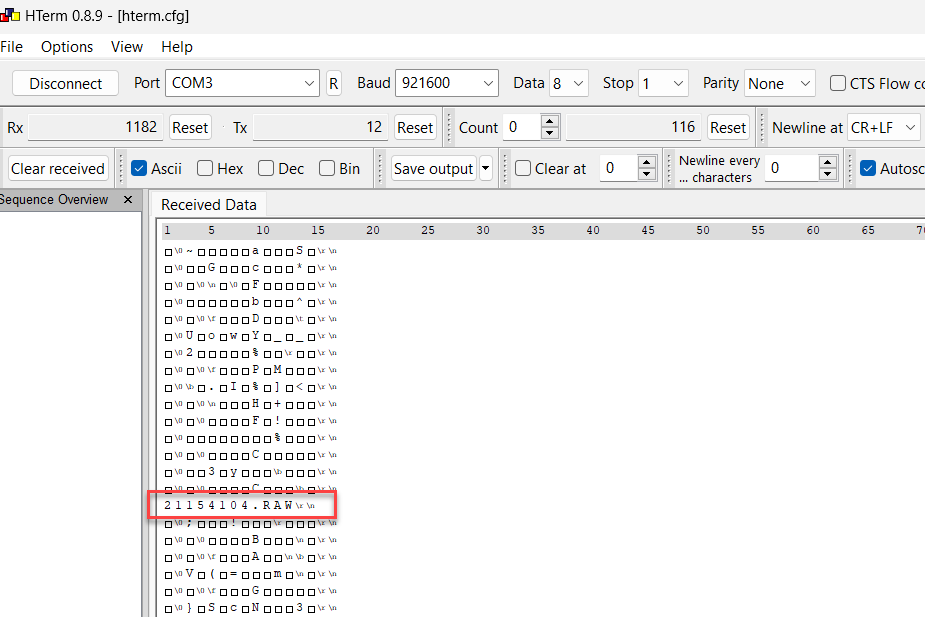Image resolution: width=925 pixels, height=617 pixels.
Task: Click the Clear at value field
Action: tap(617, 169)
